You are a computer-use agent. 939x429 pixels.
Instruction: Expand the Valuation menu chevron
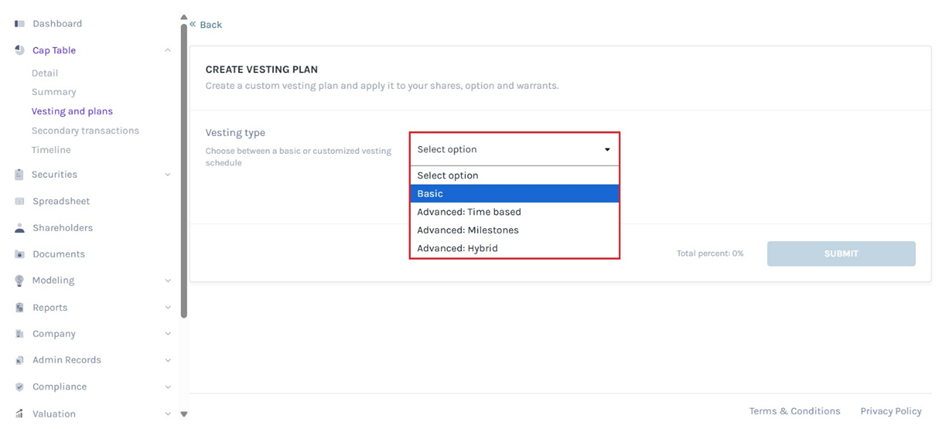(x=168, y=413)
